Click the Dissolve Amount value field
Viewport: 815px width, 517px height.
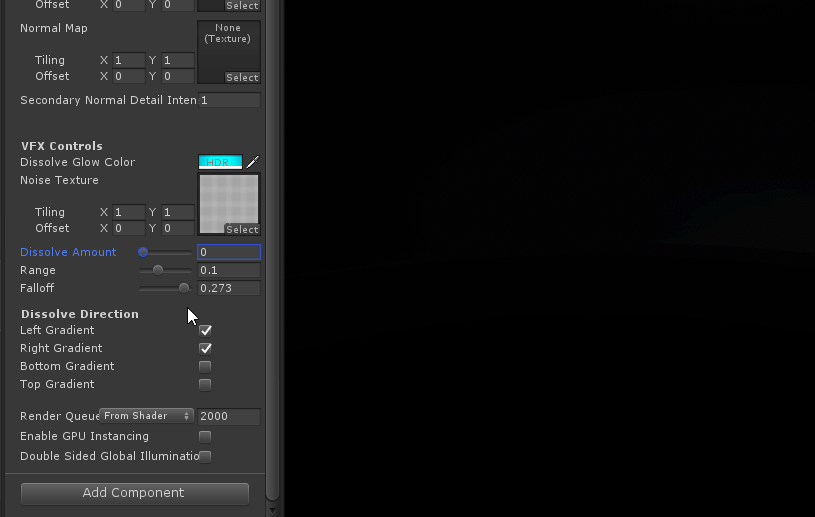[x=229, y=252]
